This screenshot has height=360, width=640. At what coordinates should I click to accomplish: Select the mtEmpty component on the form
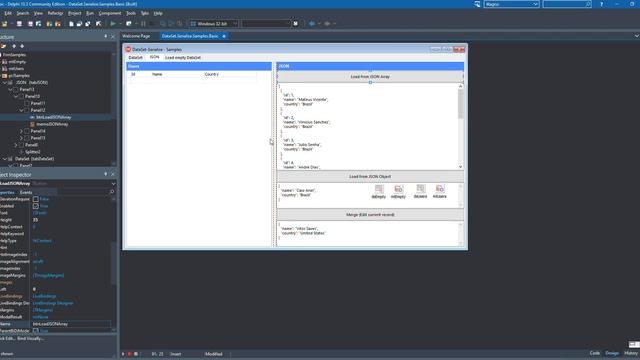pyautogui.click(x=398, y=191)
